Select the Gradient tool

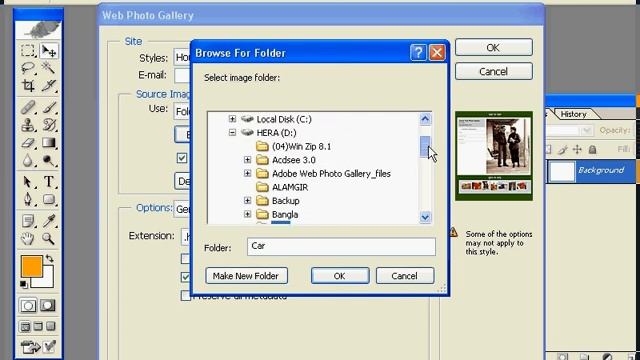click(49, 143)
